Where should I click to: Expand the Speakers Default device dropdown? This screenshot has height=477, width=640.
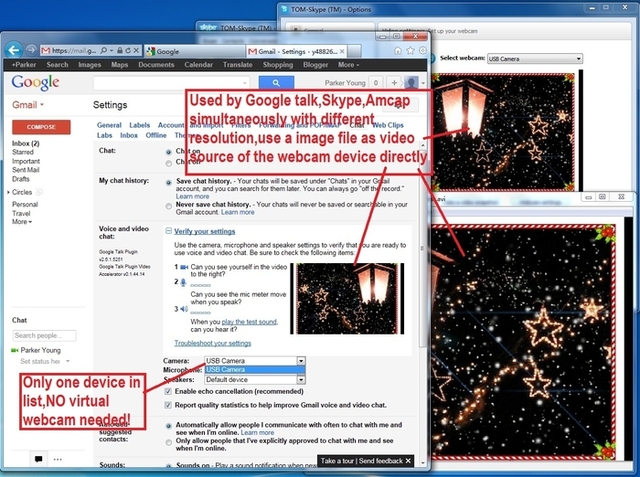tap(254, 379)
